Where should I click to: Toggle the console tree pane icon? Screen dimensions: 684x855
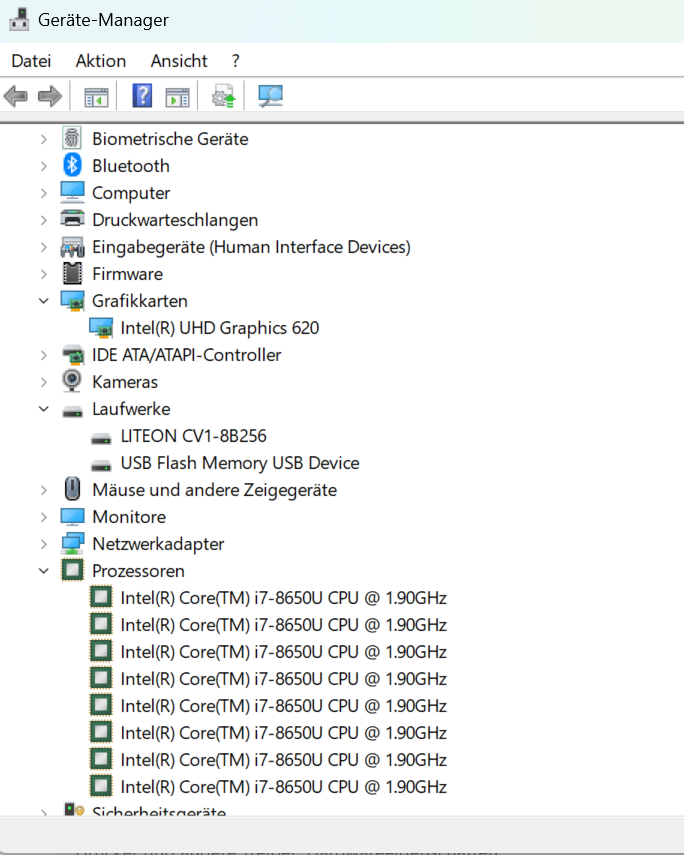coord(97,97)
